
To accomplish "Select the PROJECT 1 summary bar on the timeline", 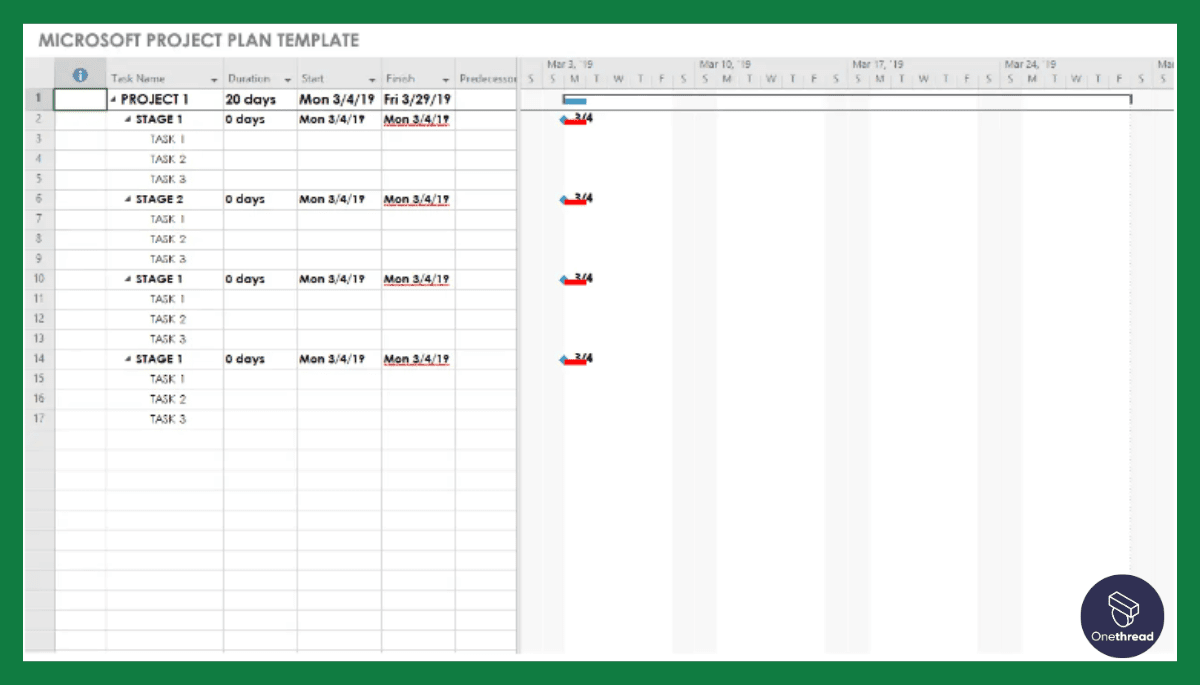I will tap(575, 99).
